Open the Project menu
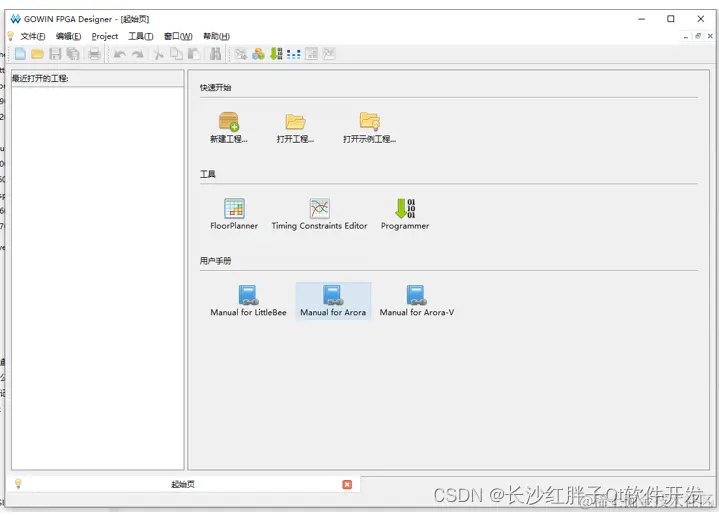719x515 pixels. (x=105, y=36)
